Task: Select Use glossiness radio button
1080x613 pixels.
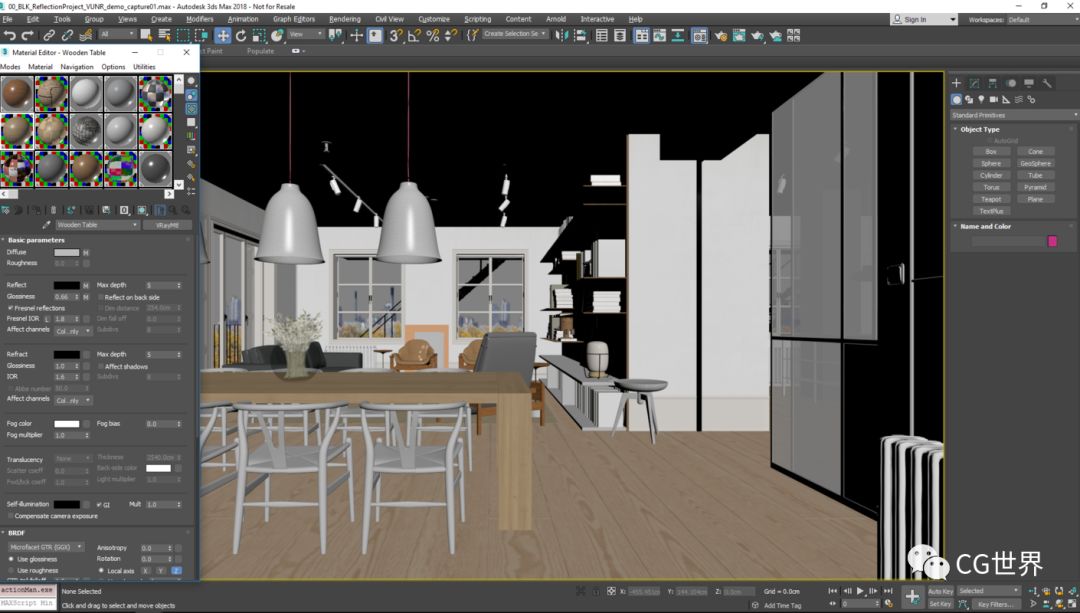Action: 11,559
